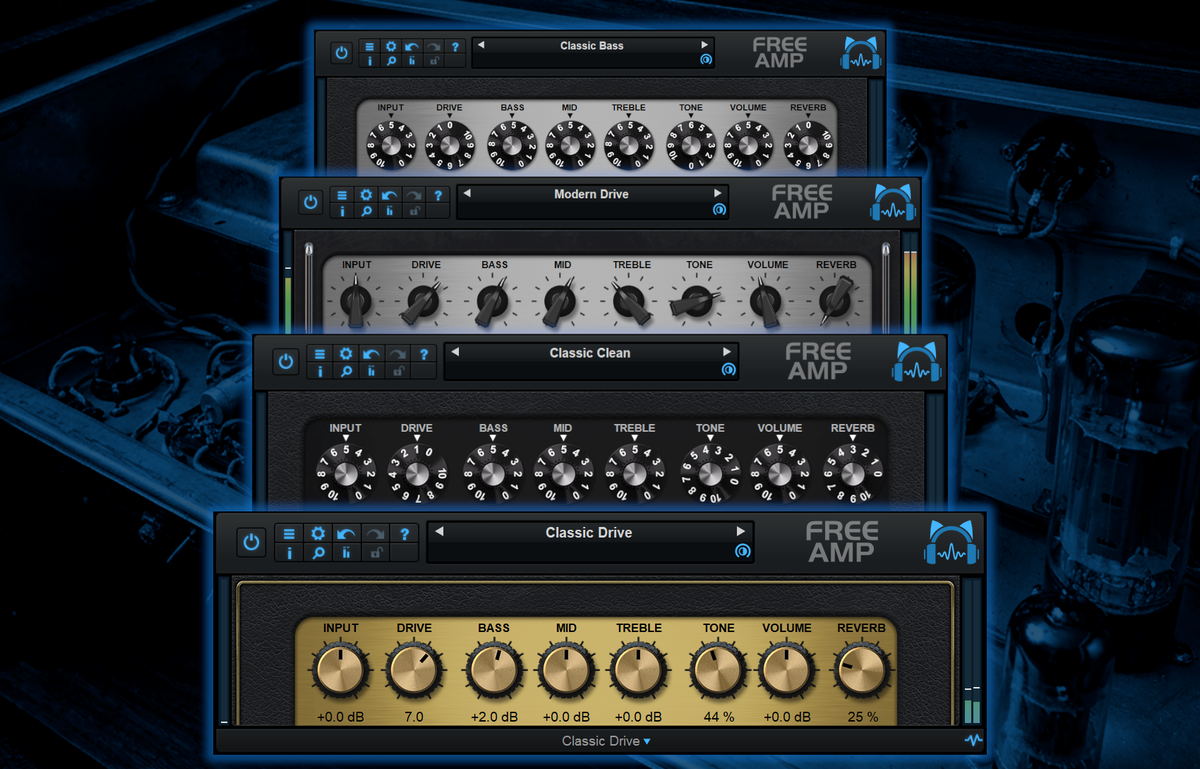Click TREBLE chicken-head knob in Modern Drive amp
The image size is (1200, 769).
[630, 303]
